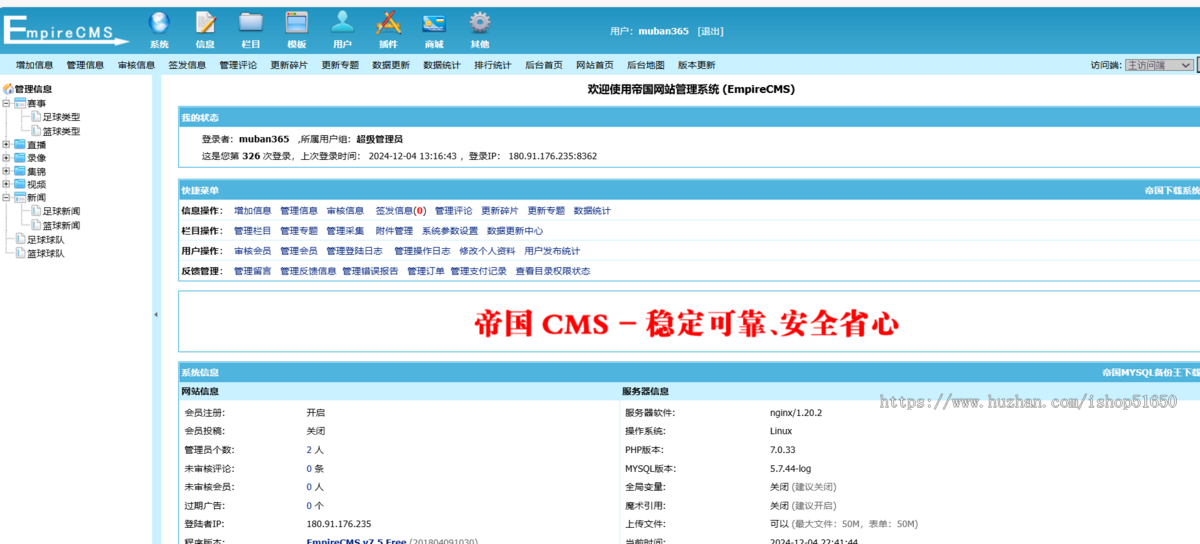Click the EmpireCMS logo

click(x=66, y=29)
